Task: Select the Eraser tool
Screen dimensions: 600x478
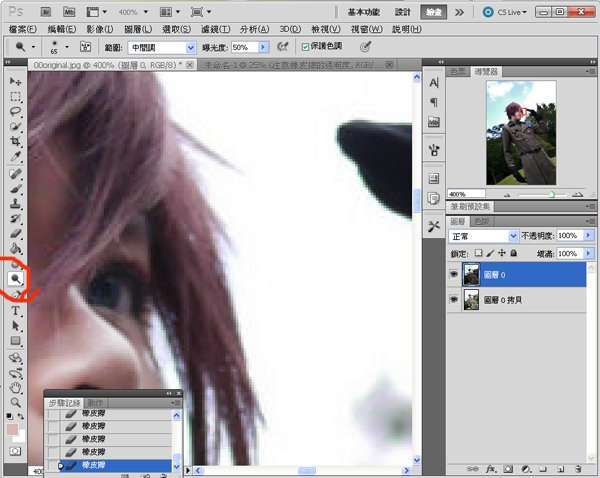Action: click(15, 234)
